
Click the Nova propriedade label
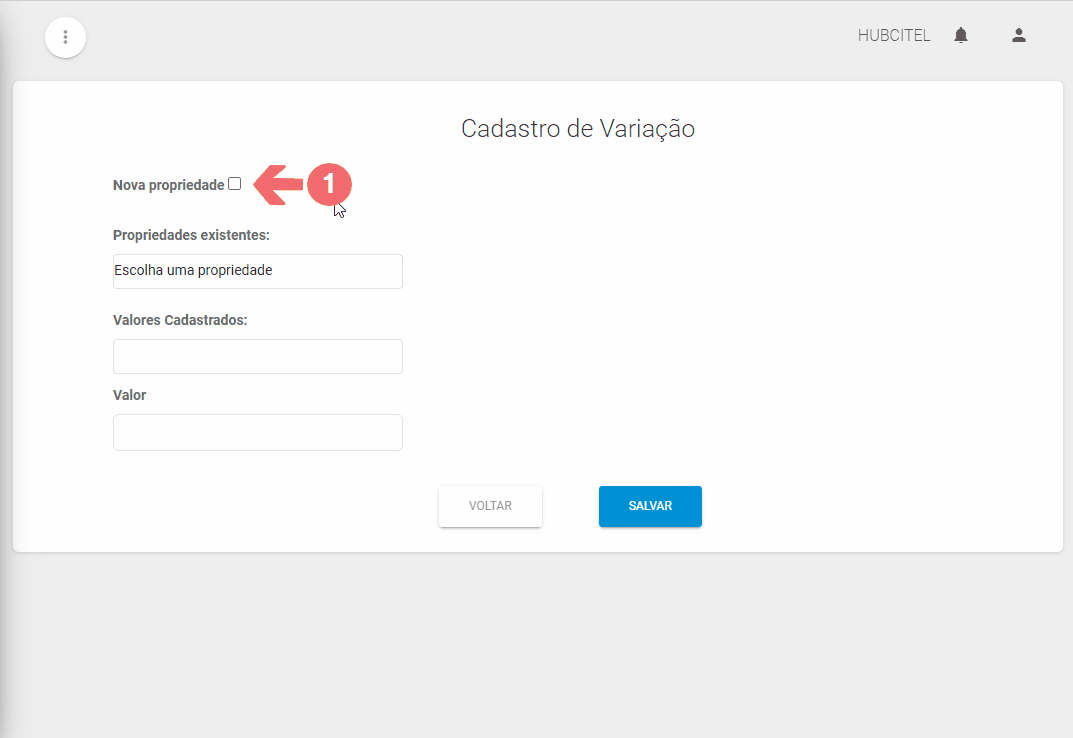(x=168, y=185)
